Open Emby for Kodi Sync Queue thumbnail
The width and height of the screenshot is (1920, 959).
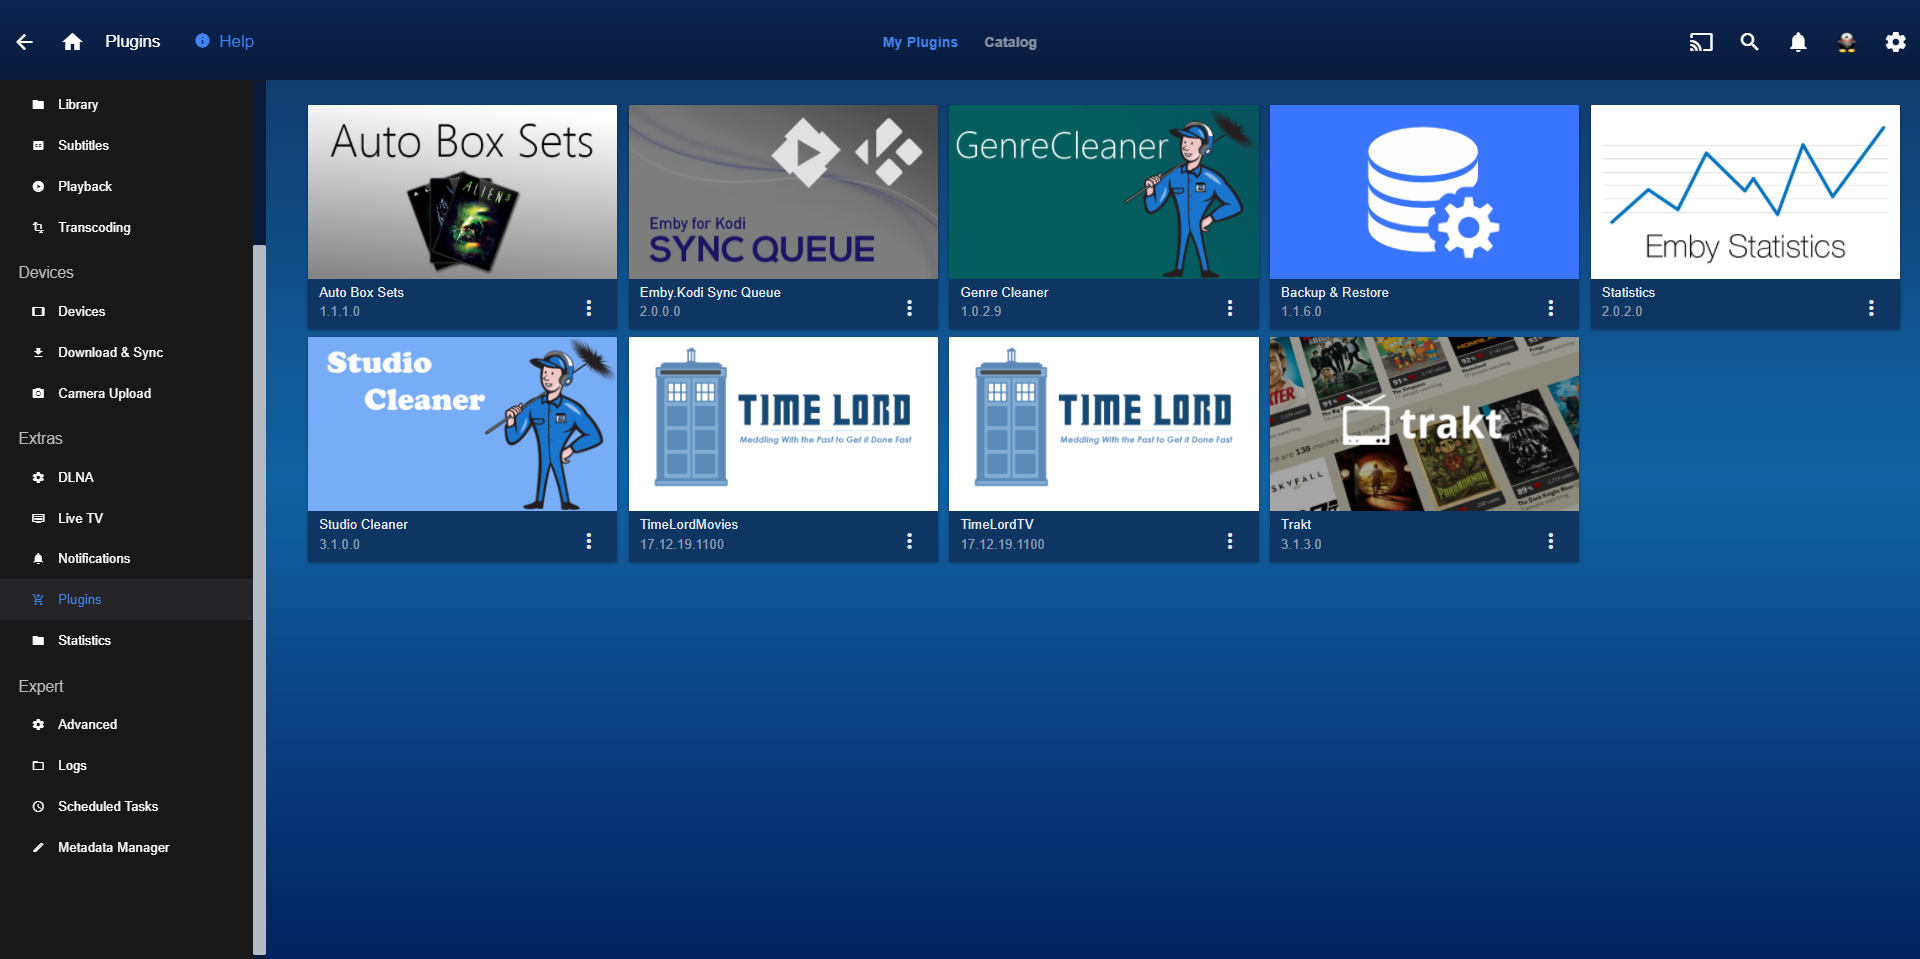(783, 192)
